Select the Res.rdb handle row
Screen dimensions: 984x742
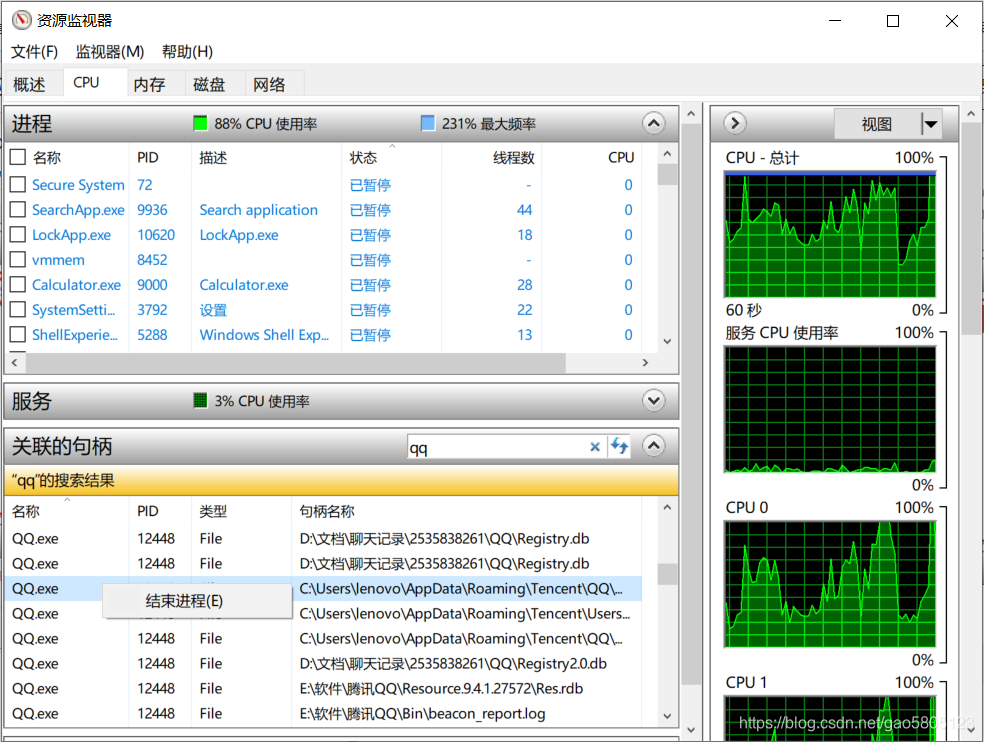point(323,689)
